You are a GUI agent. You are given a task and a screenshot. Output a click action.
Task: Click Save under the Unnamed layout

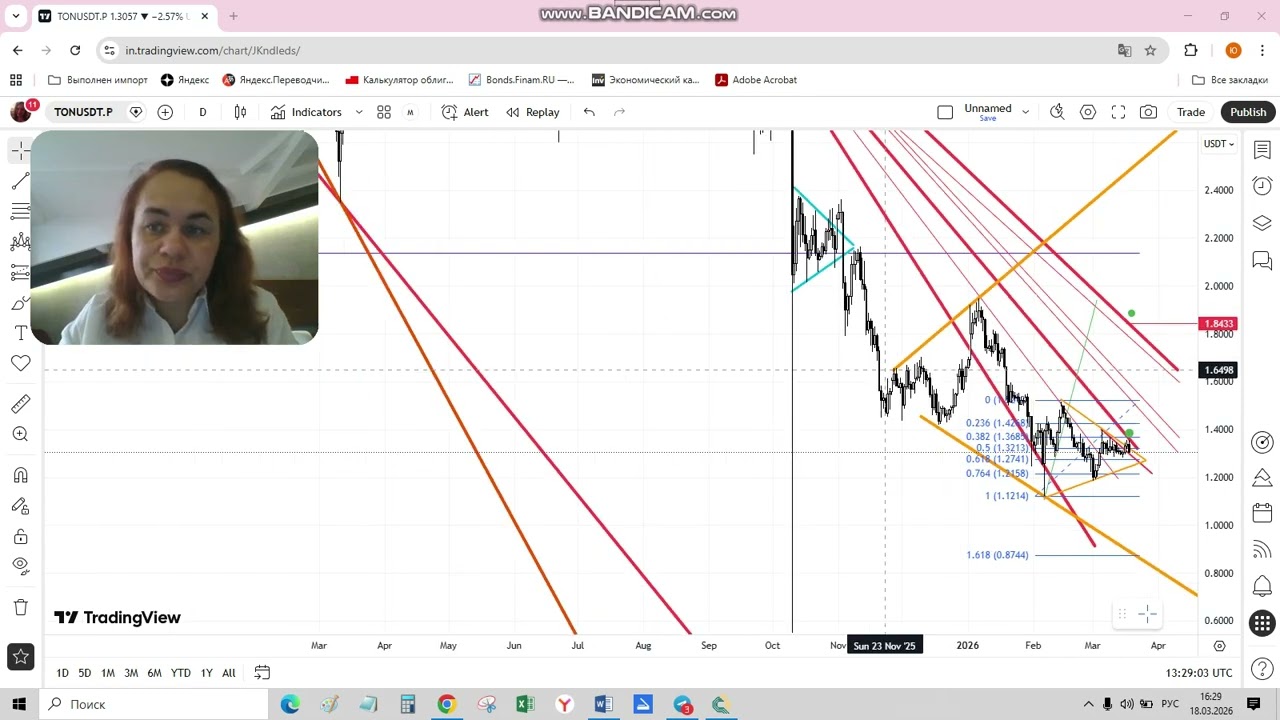(988, 119)
